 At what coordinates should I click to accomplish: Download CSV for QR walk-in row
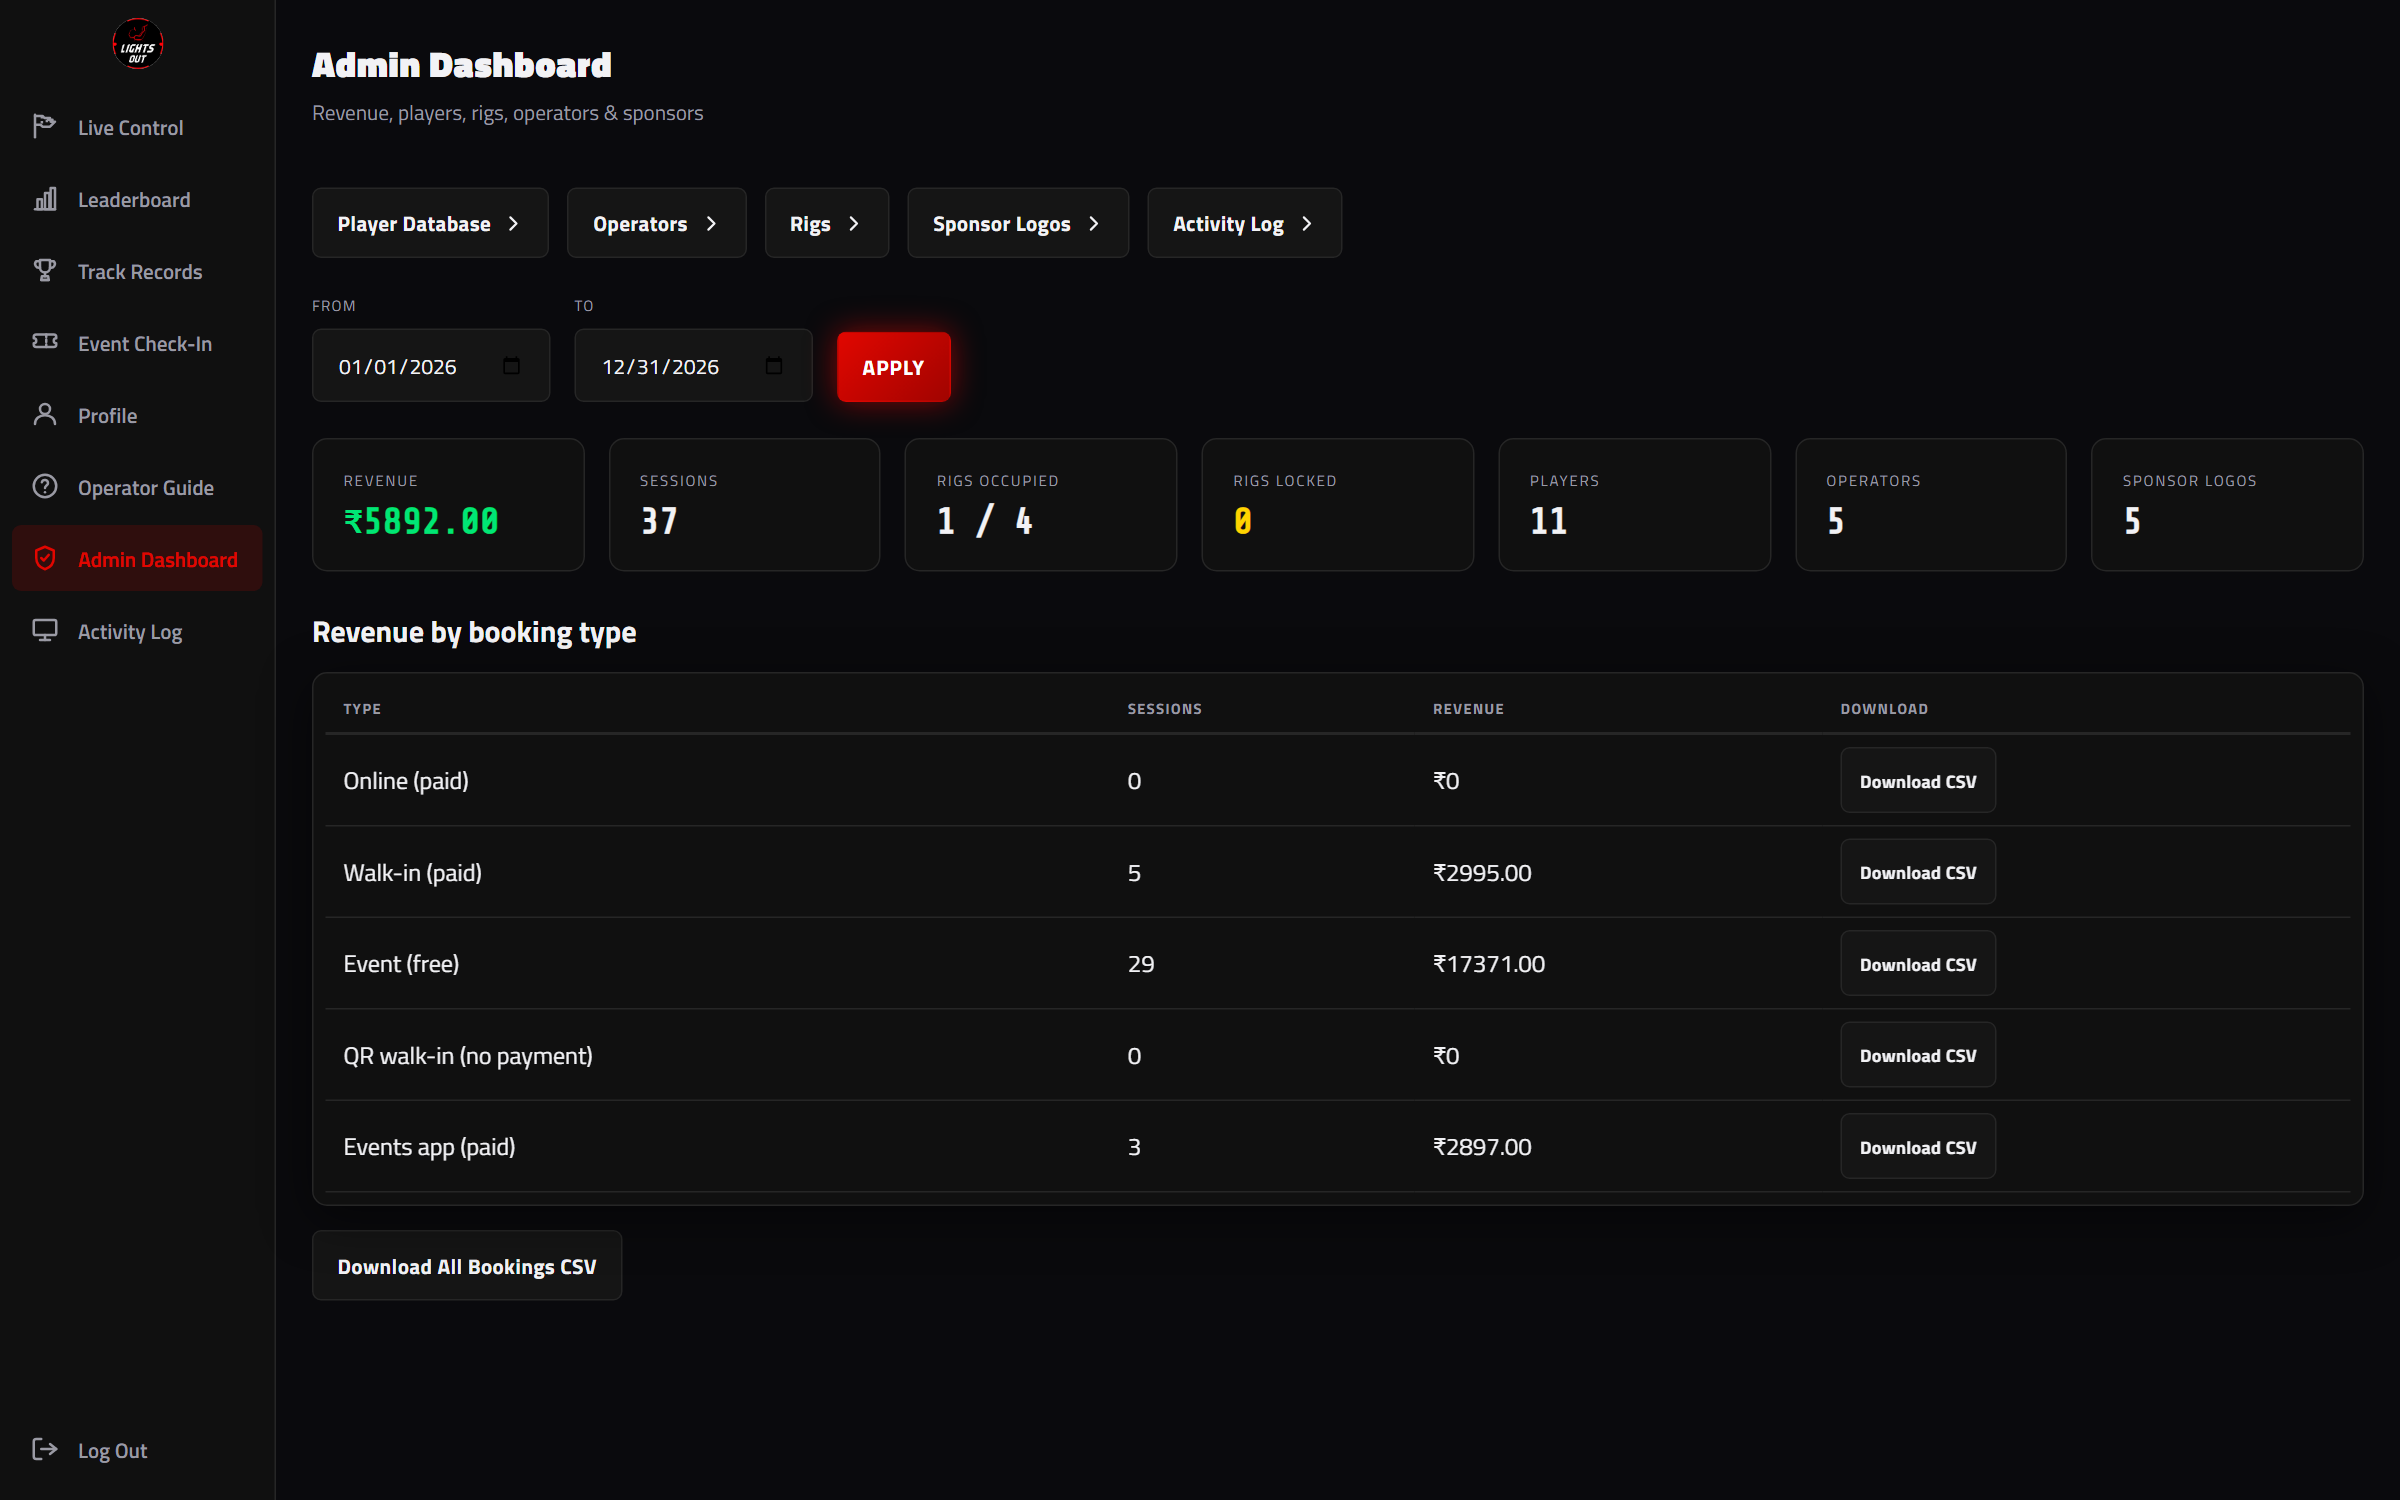pos(1917,1055)
